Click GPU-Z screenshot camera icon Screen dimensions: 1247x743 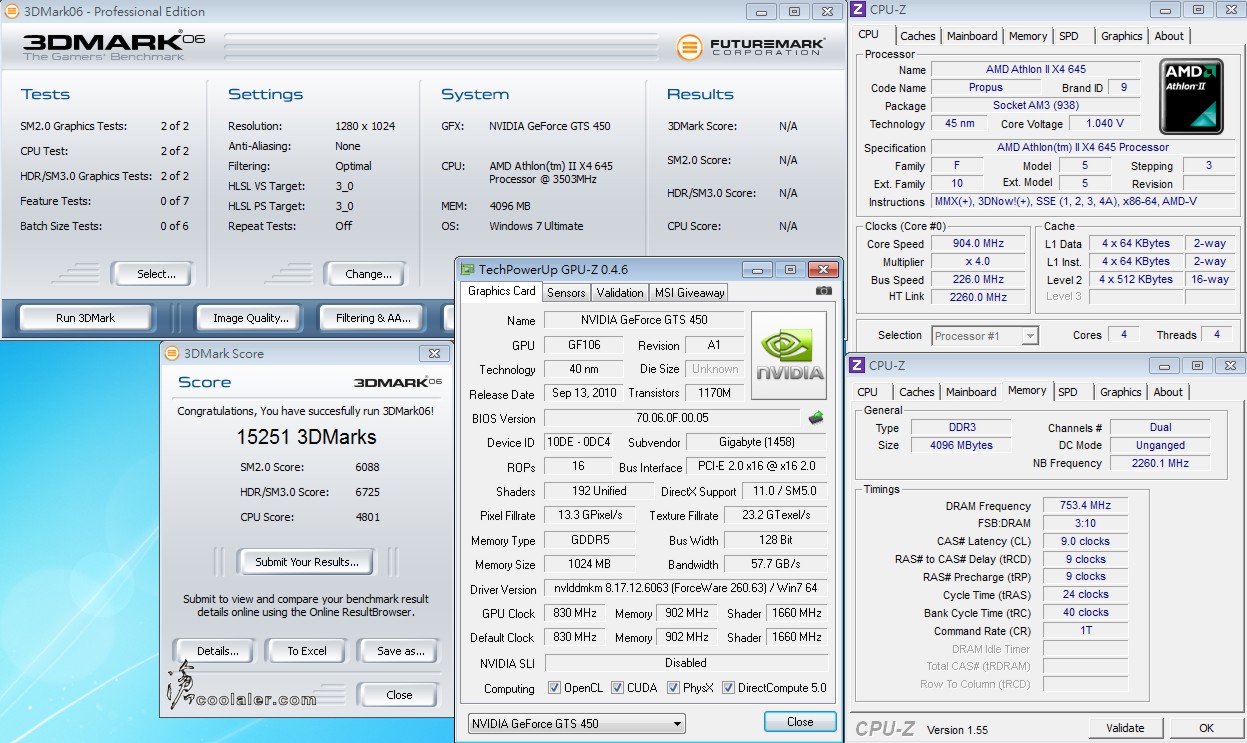point(823,291)
